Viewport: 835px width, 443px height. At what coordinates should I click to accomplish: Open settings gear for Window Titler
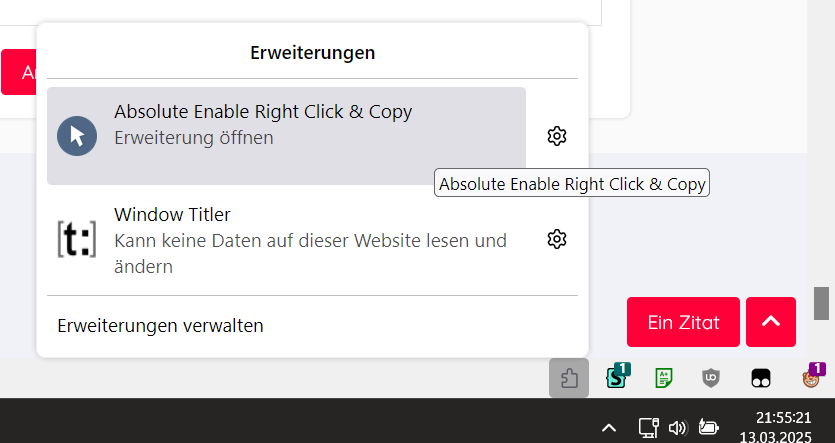tap(557, 239)
